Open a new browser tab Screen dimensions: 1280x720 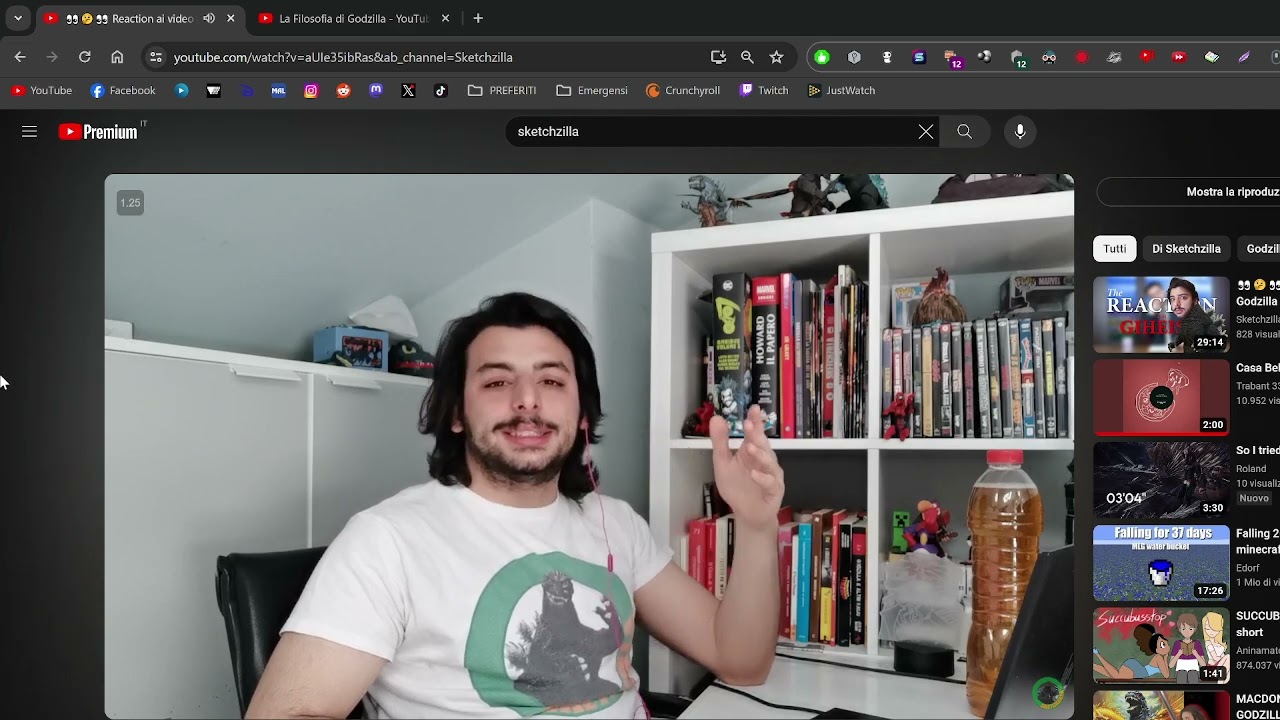[478, 18]
